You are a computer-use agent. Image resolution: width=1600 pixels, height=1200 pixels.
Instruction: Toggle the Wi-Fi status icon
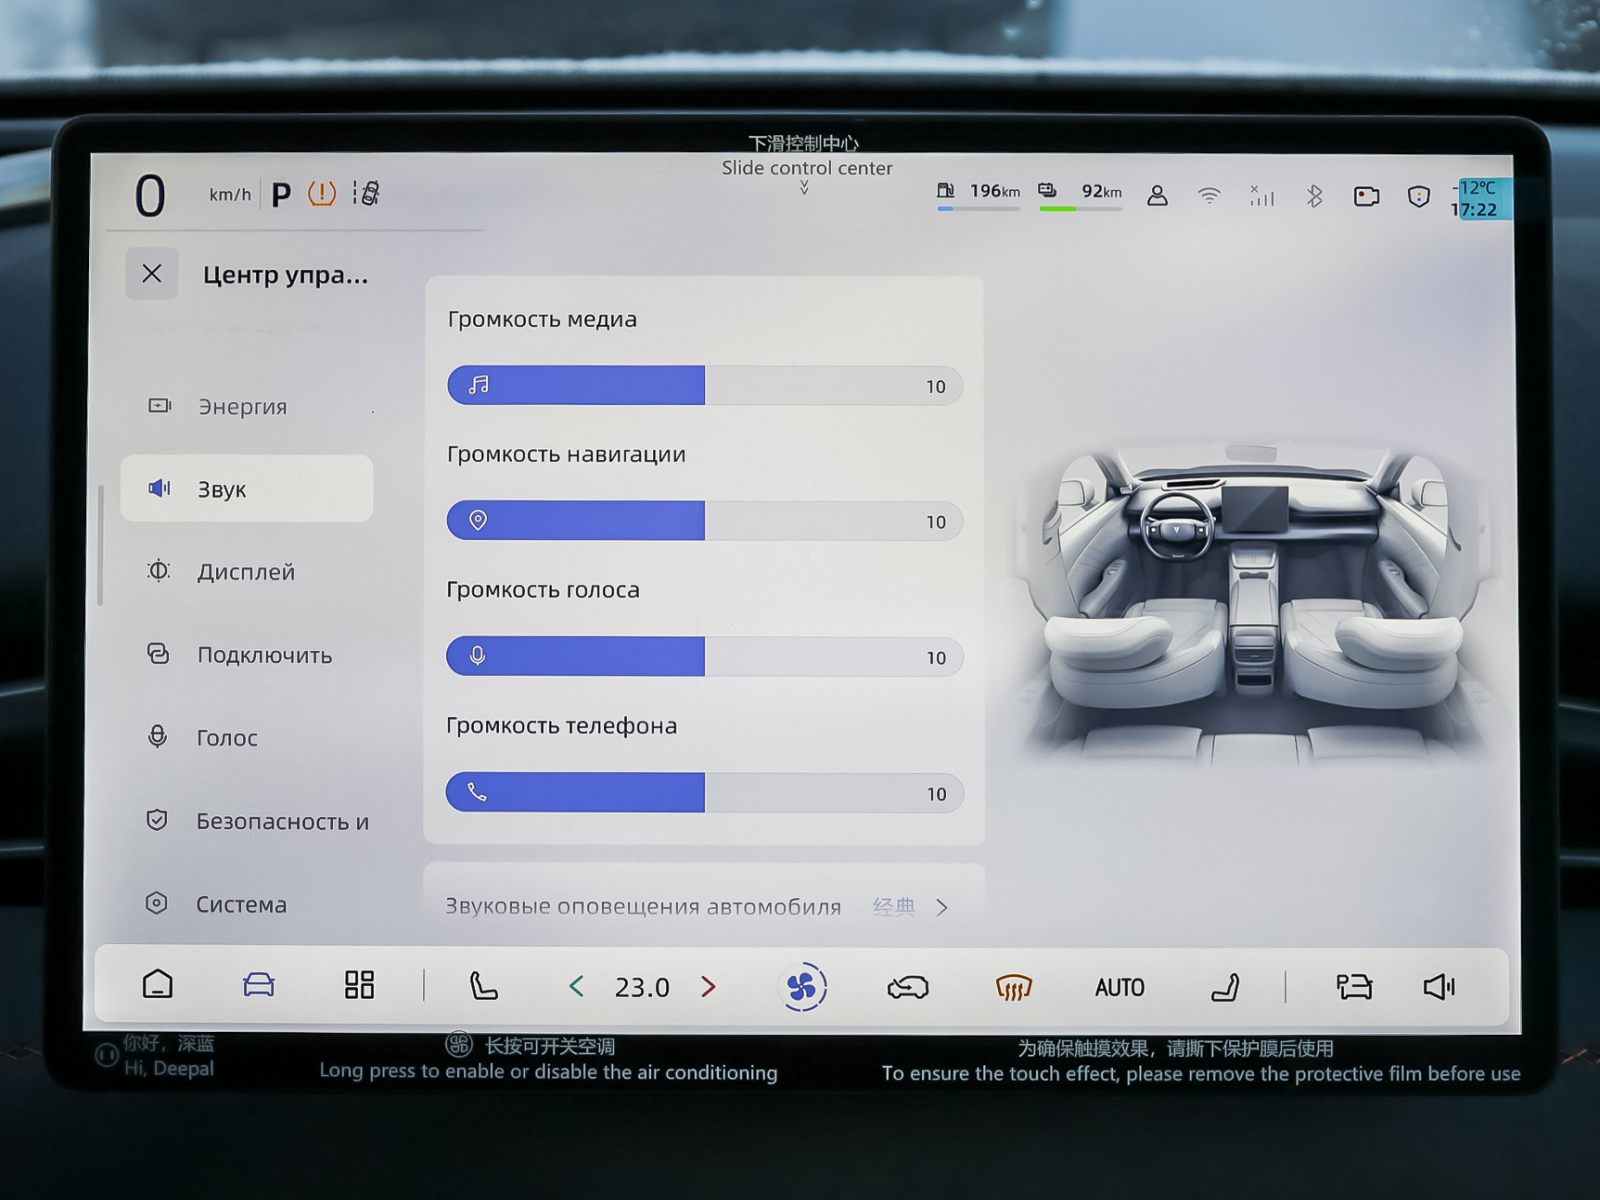coord(1209,196)
